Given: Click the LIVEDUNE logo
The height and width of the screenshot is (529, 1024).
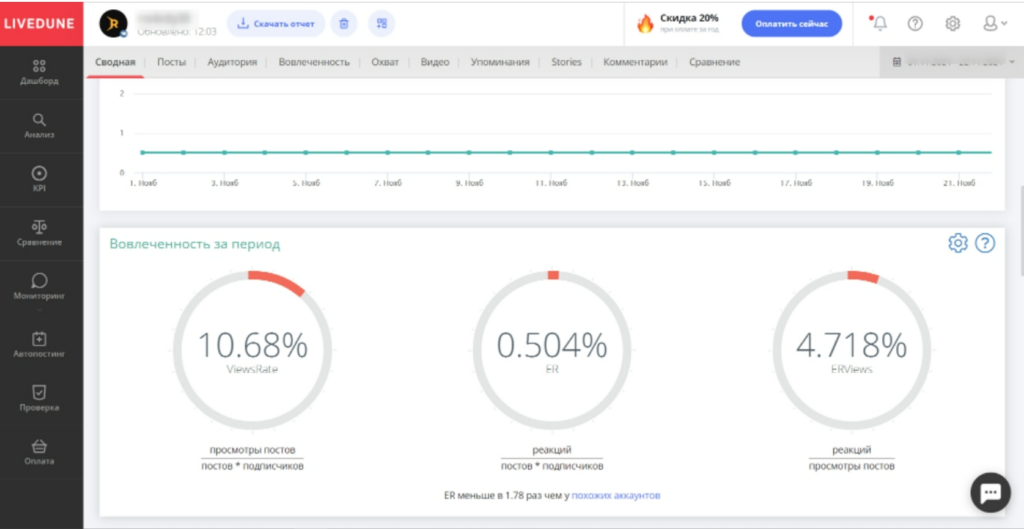Looking at the screenshot, I should pyautogui.click(x=41, y=24).
